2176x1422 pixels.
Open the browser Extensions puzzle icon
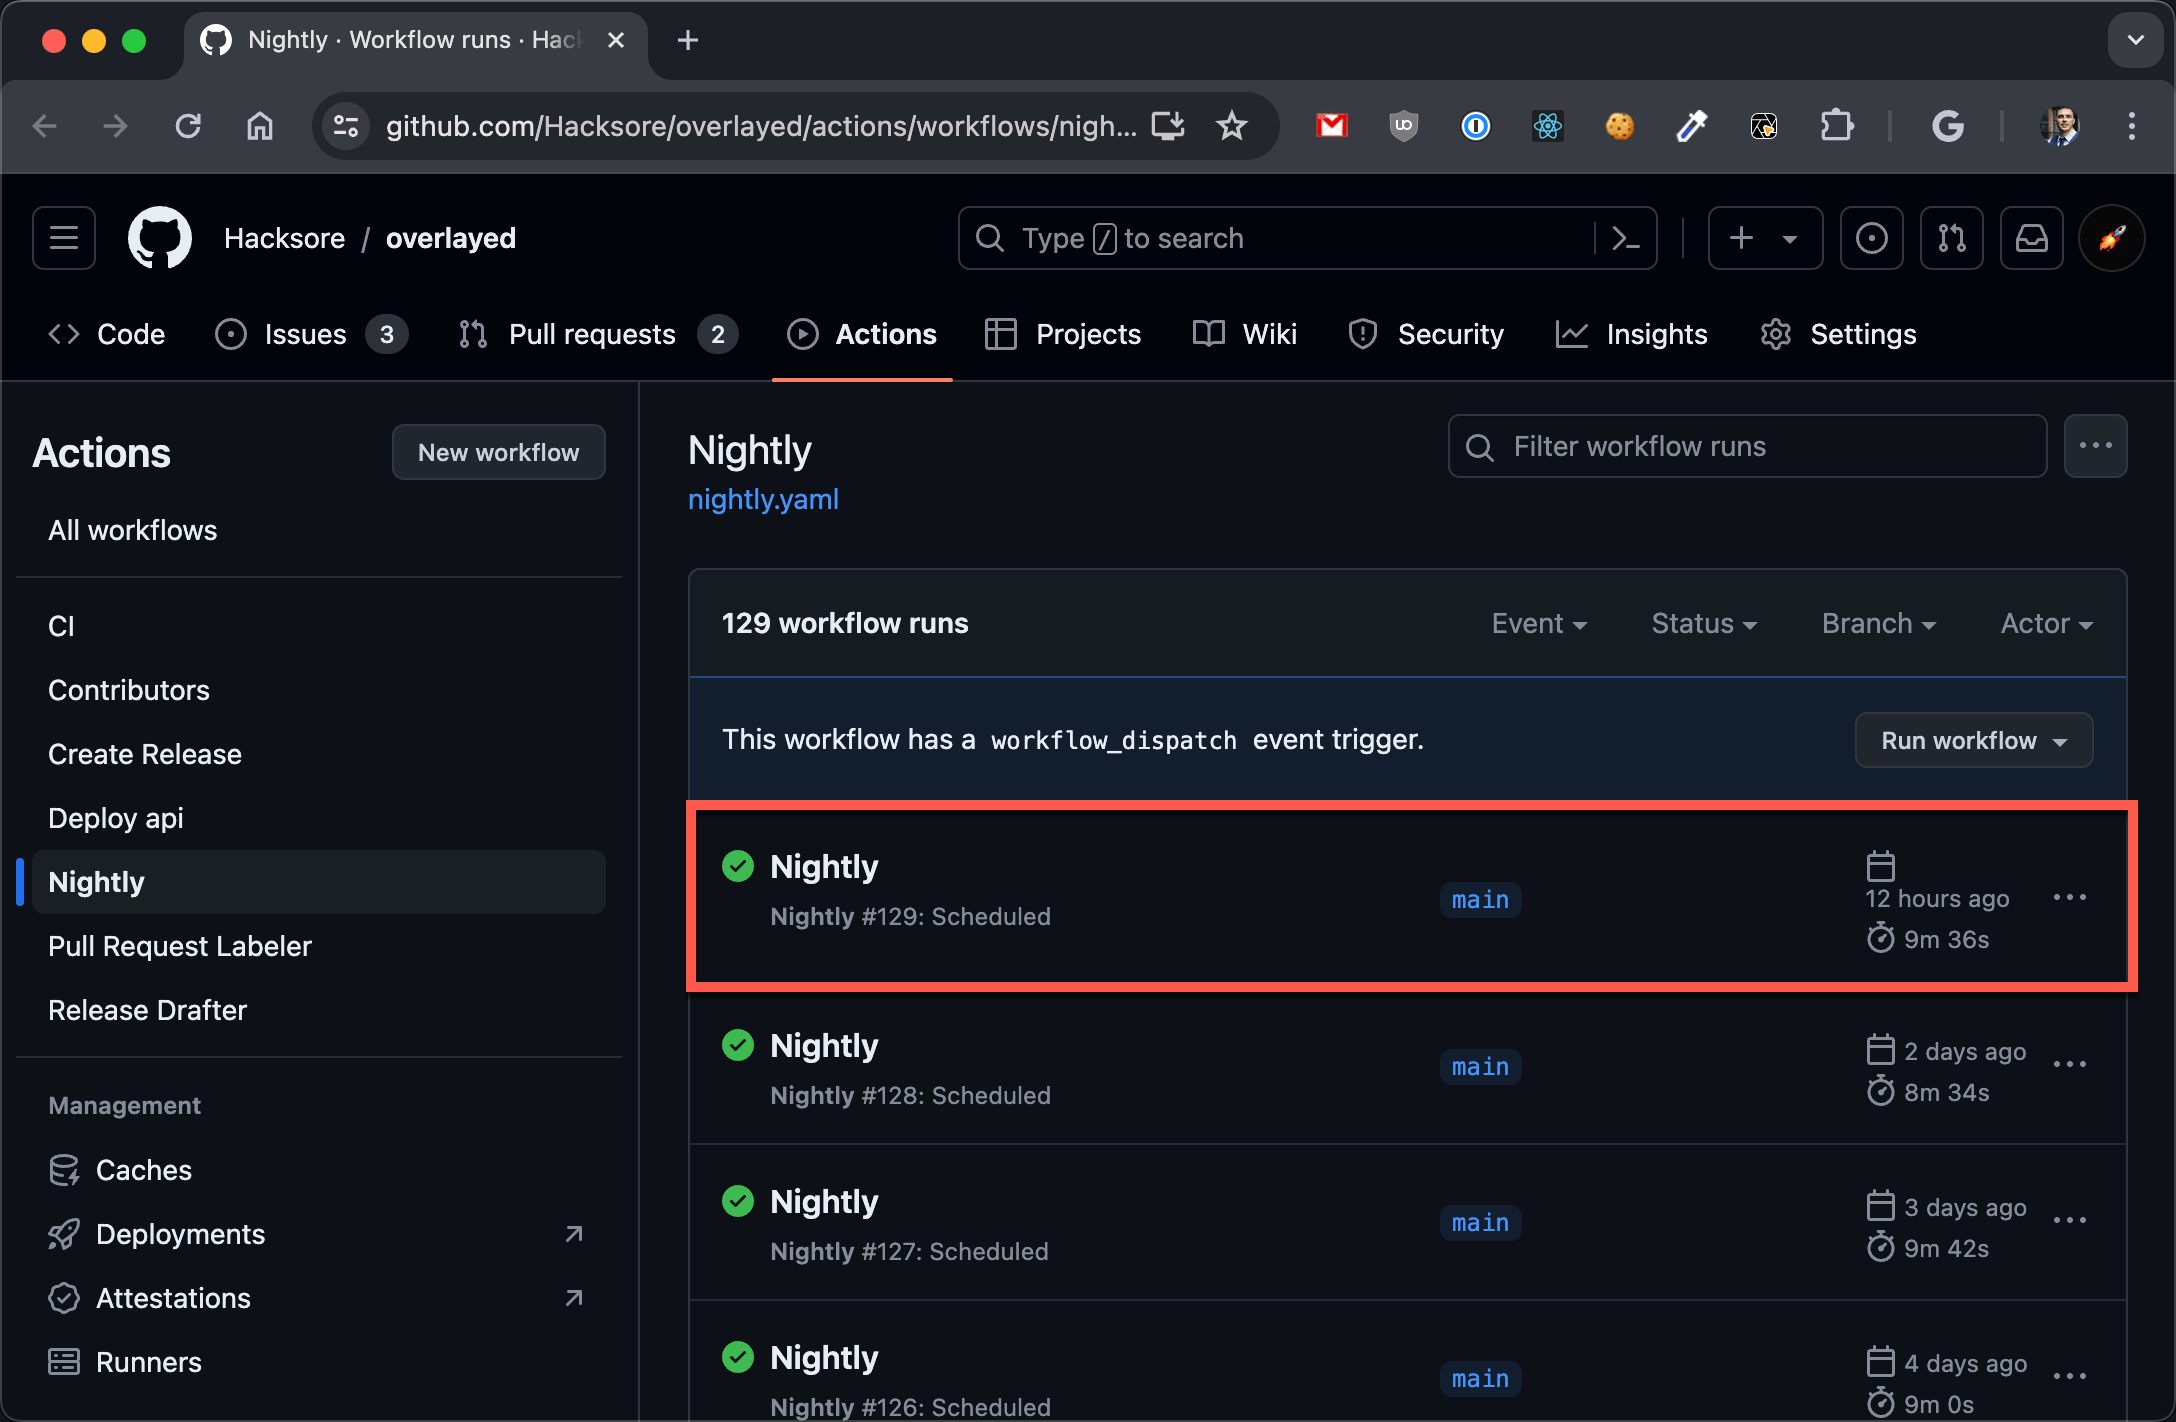point(1836,126)
